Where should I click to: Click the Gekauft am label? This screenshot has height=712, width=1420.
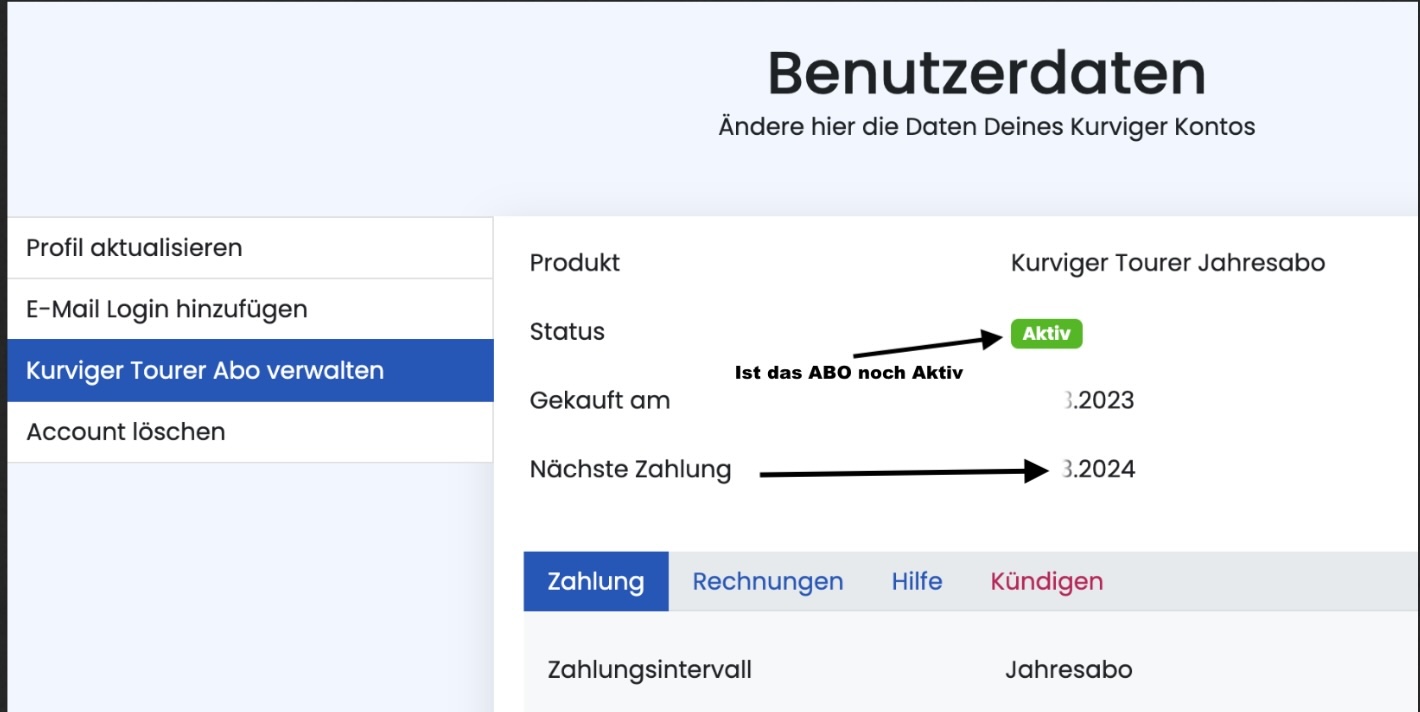(x=600, y=401)
